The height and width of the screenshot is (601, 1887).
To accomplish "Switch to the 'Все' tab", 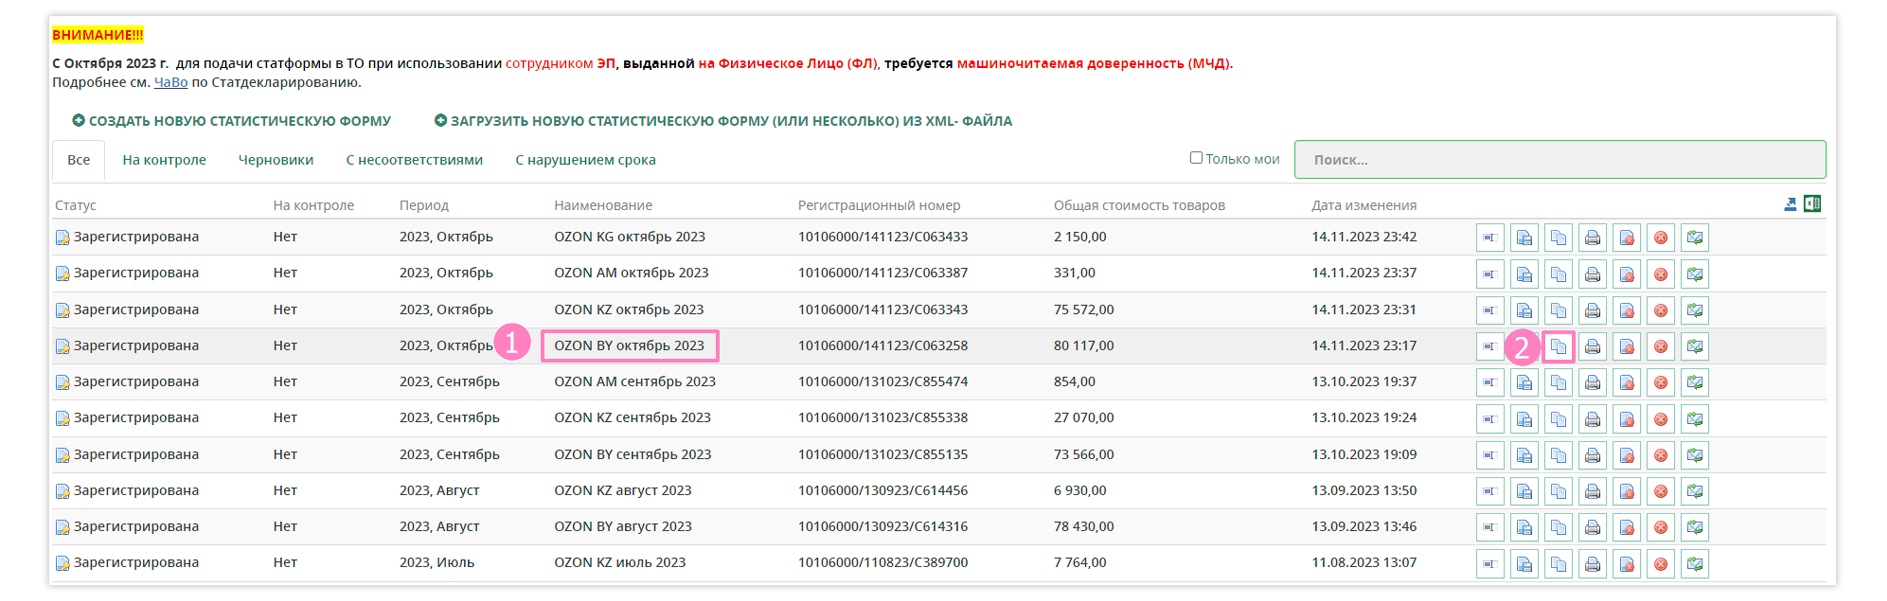I will point(79,160).
